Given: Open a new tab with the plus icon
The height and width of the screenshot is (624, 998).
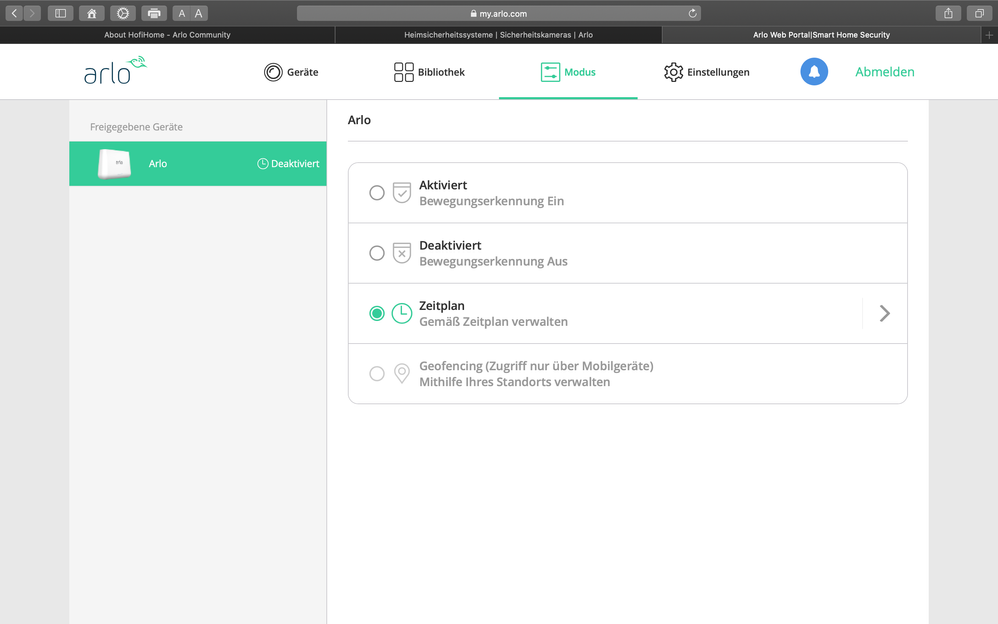Looking at the screenshot, I should click(989, 35).
